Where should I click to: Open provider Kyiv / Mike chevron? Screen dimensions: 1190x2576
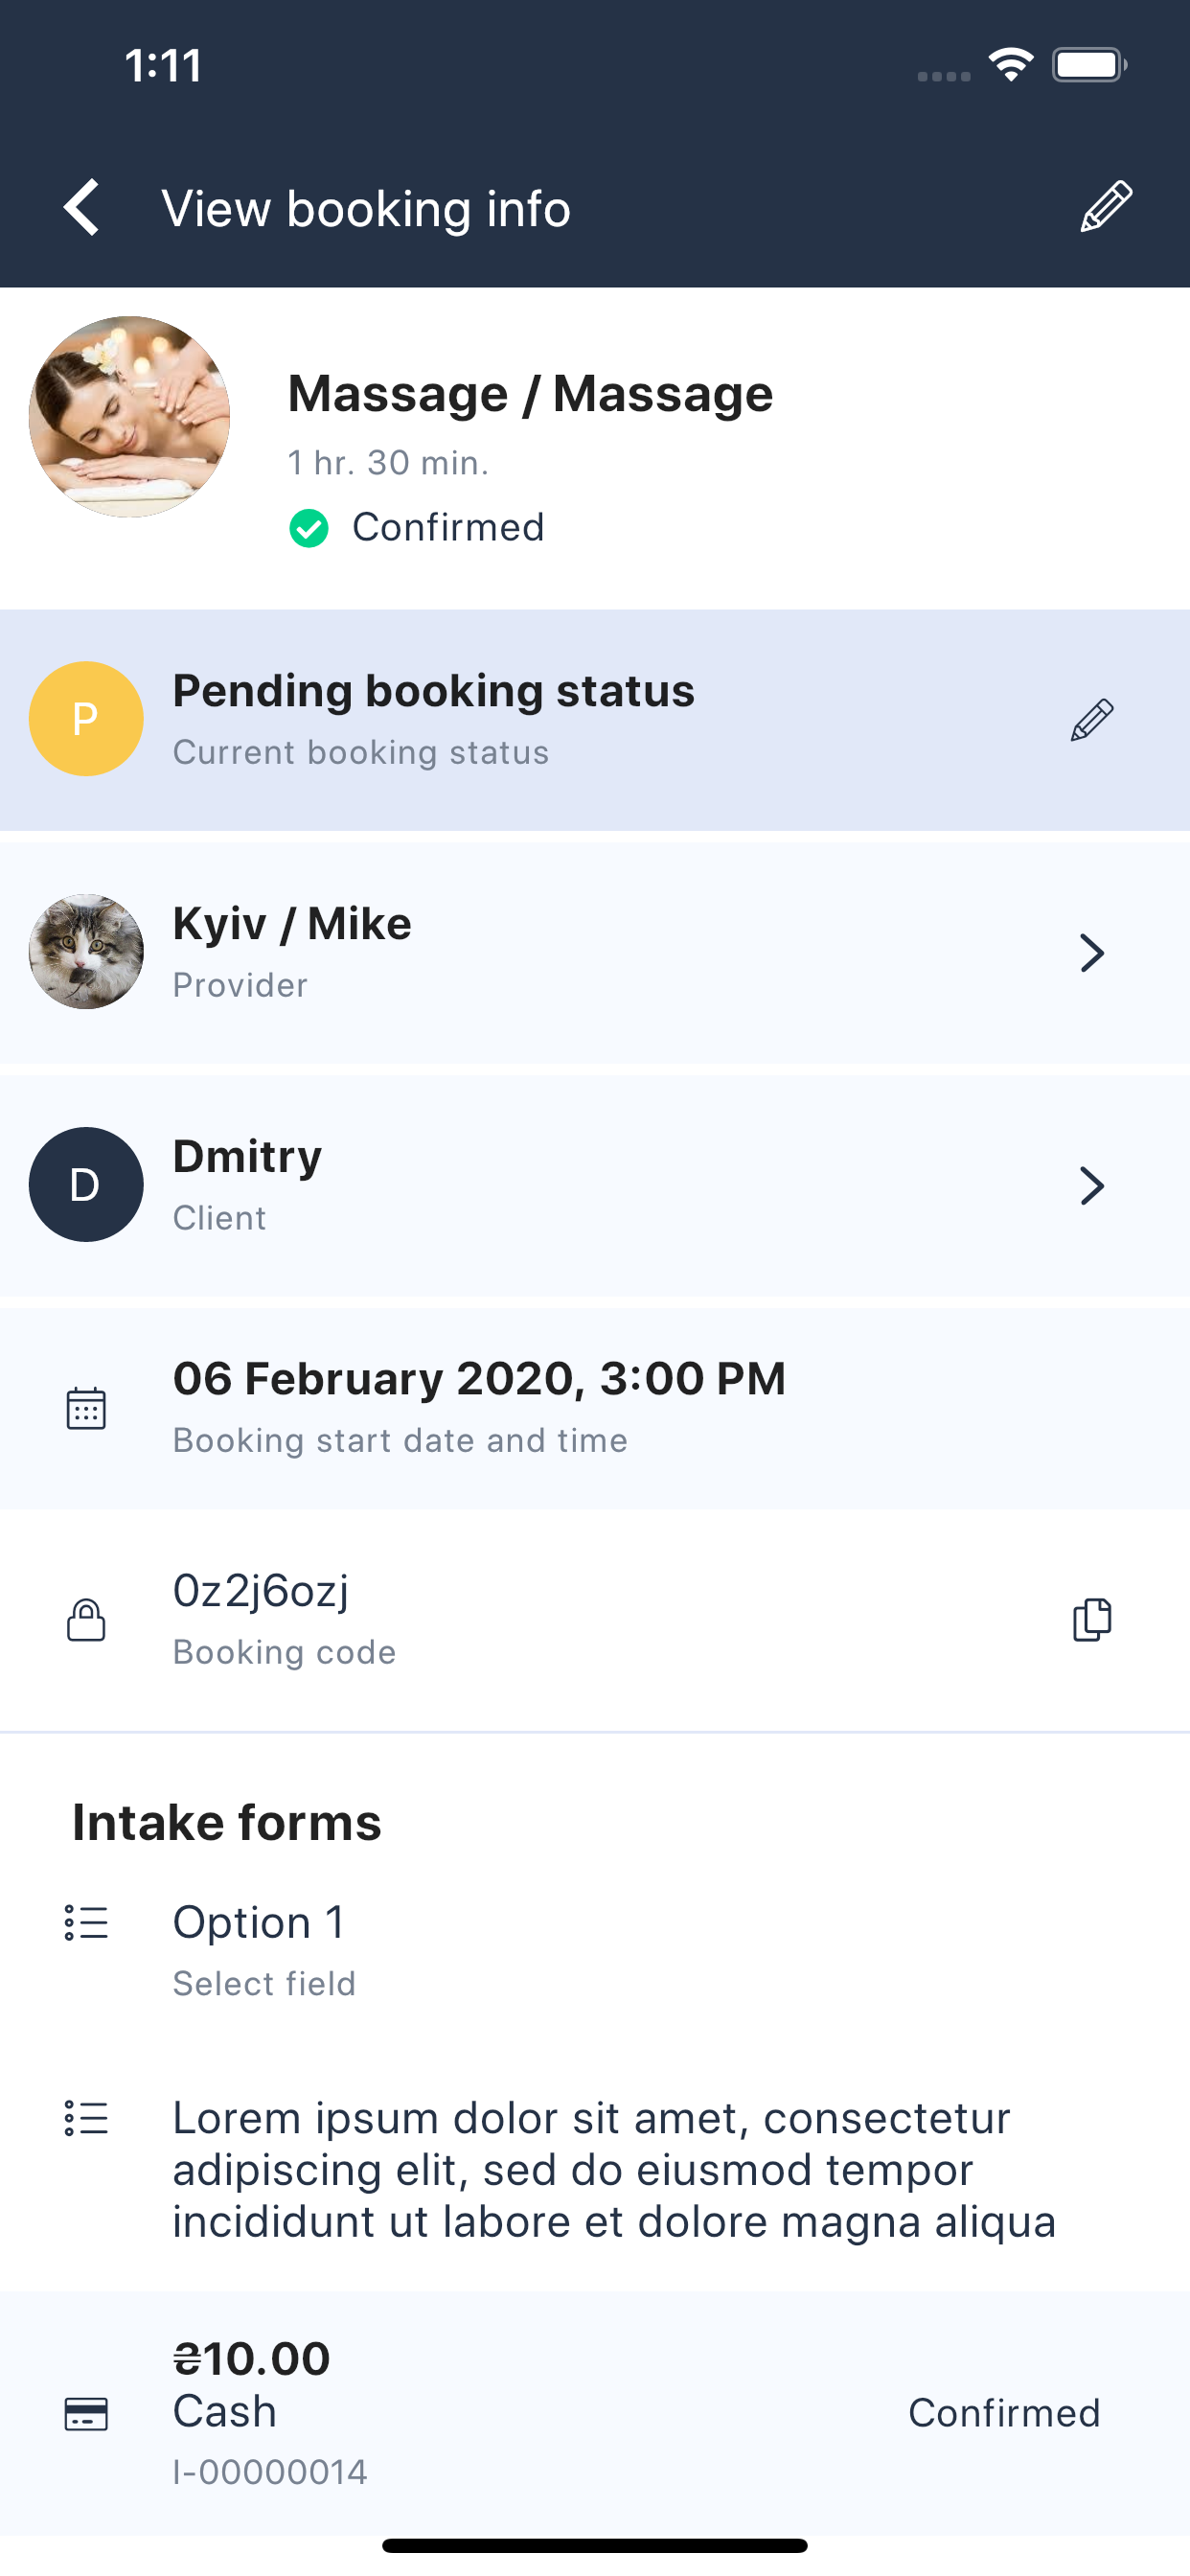[1091, 953]
